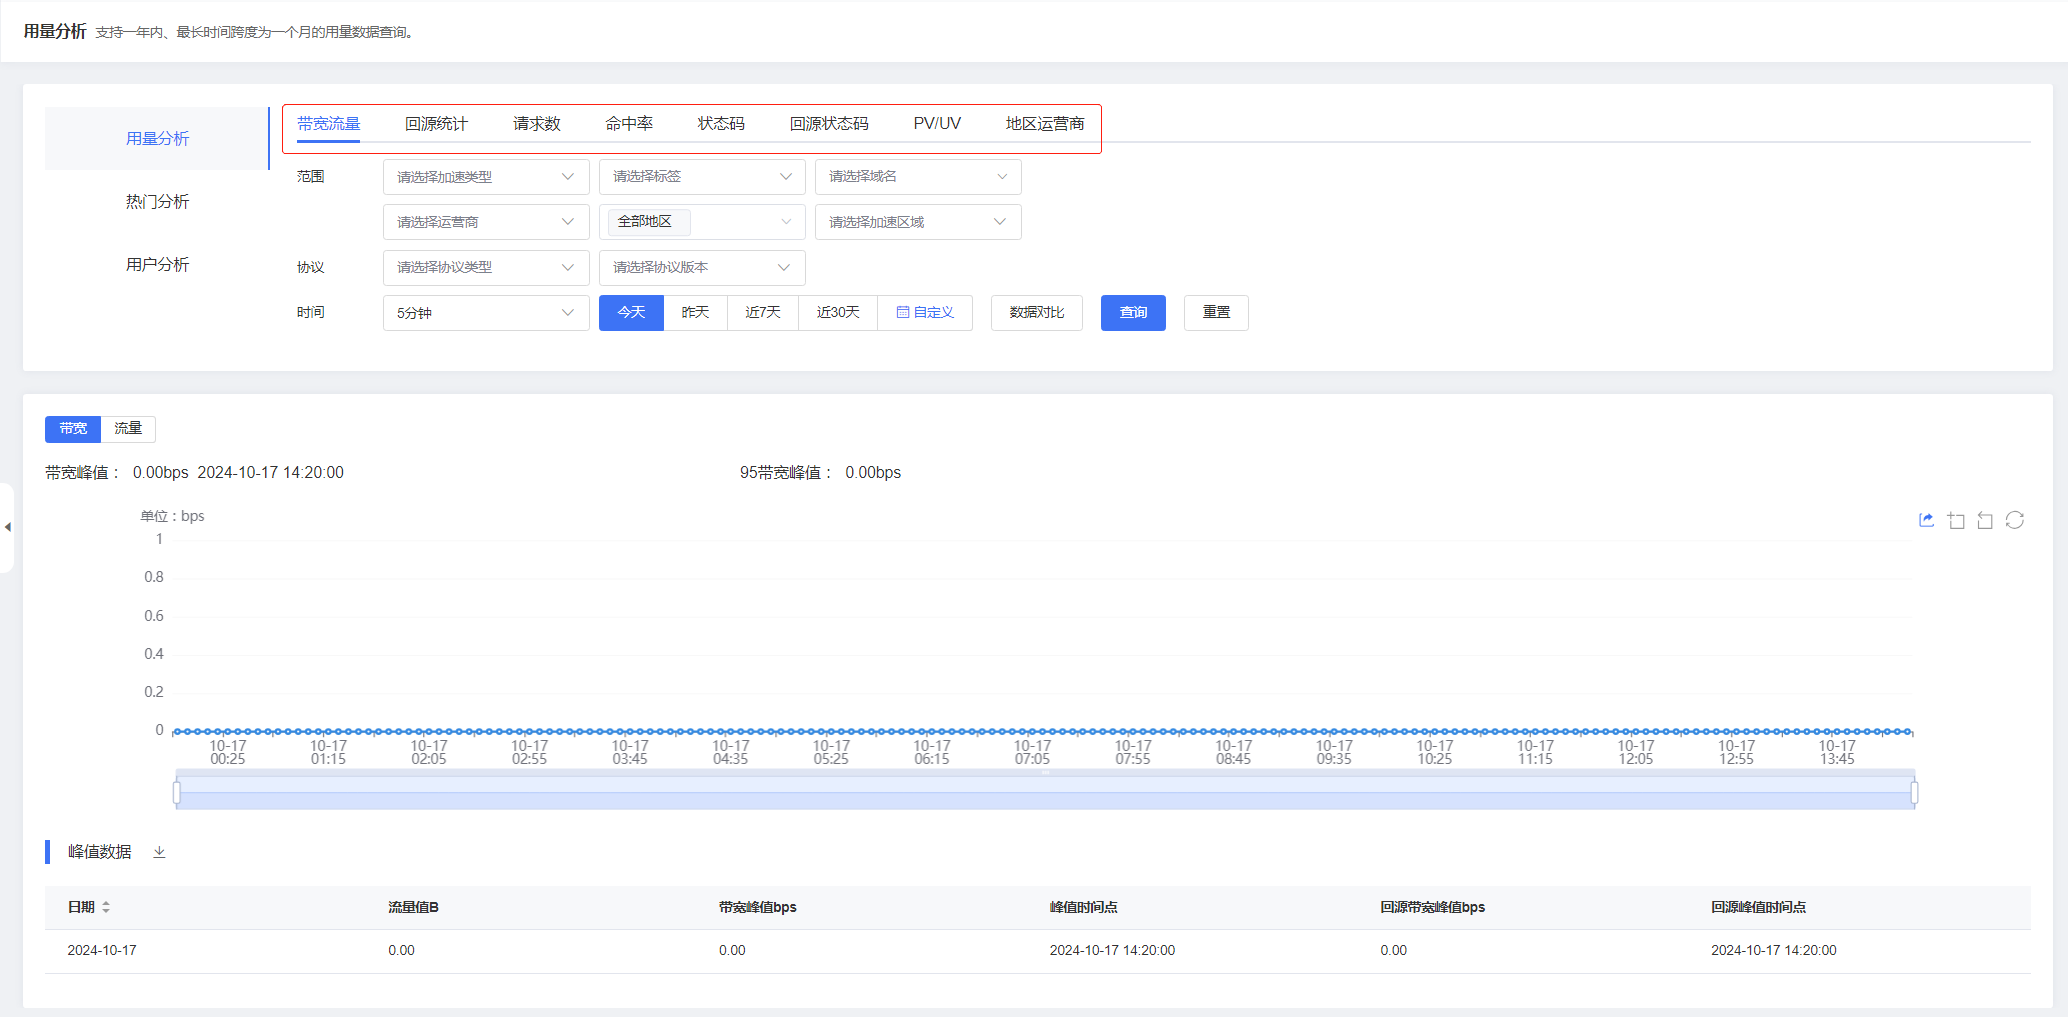Click the right handle of chart zoom slider
This screenshot has width=2068, height=1017.
[1914, 793]
